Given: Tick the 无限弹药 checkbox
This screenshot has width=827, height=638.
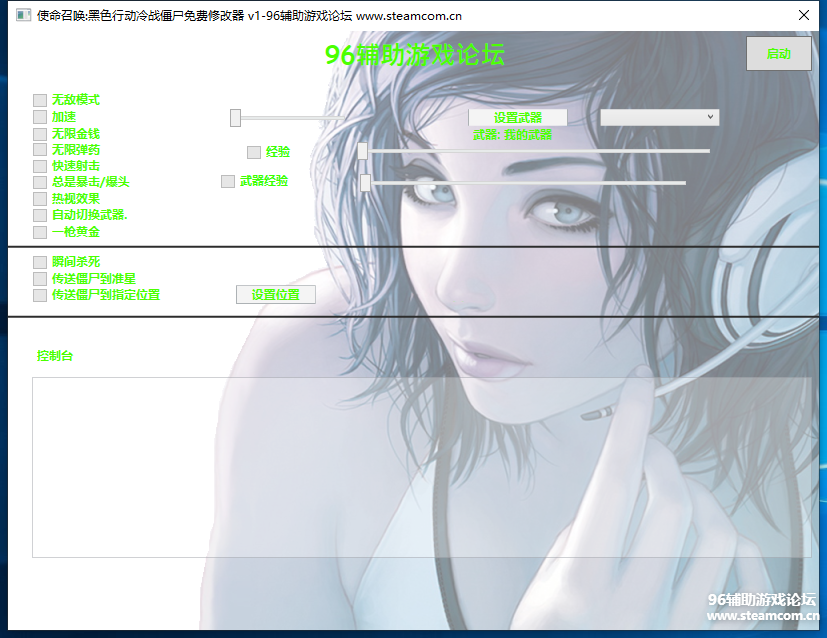Looking at the screenshot, I should [40, 150].
